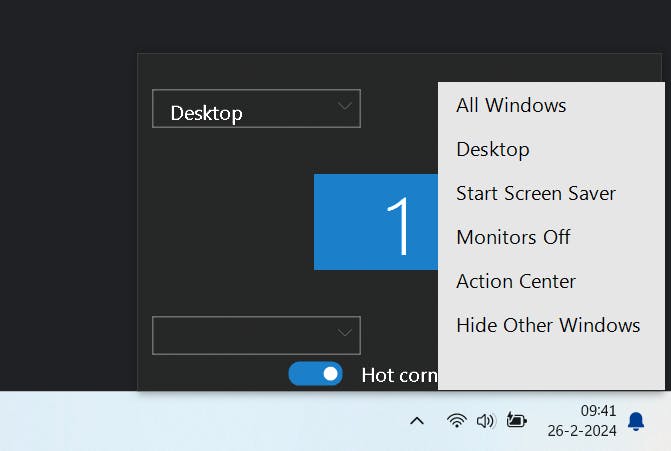Click the blue monitor 1 thumbnail
The width and height of the screenshot is (671, 451).
pos(376,222)
